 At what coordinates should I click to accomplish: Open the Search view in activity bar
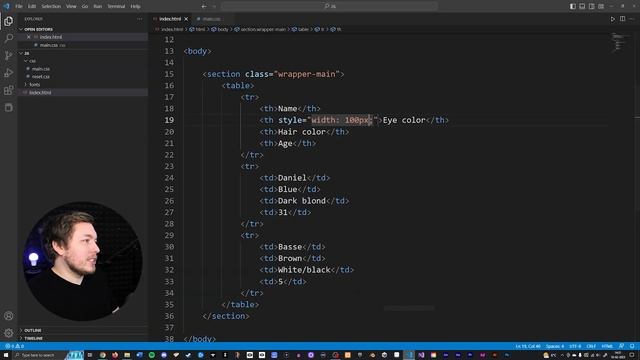coord(9,38)
